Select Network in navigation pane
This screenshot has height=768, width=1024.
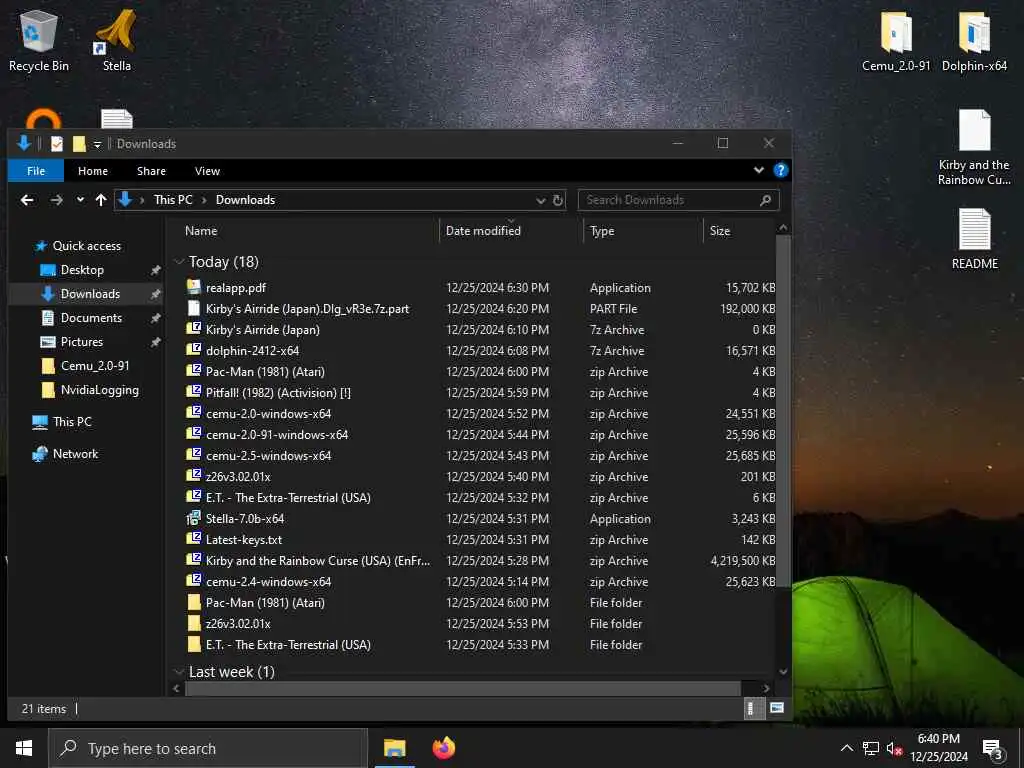(75, 454)
